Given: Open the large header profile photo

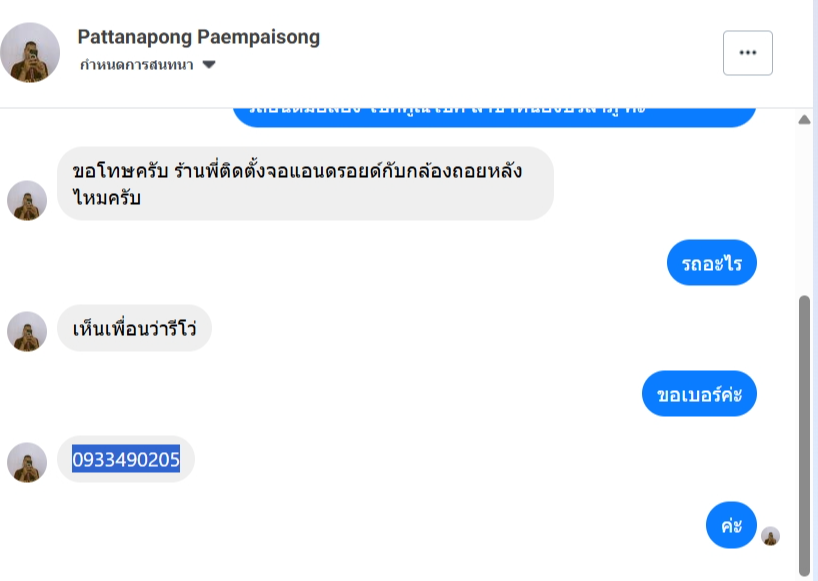Looking at the screenshot, I should pyautogui.click(x=30, y=53).
